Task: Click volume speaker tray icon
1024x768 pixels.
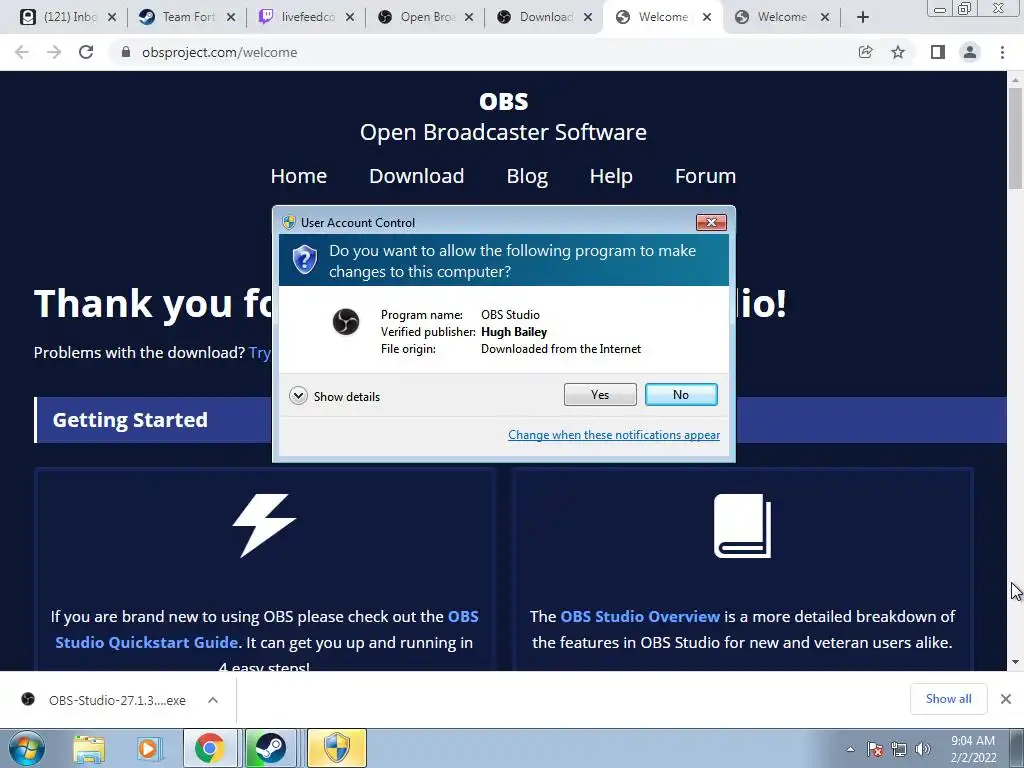Action: coord(923,749)
